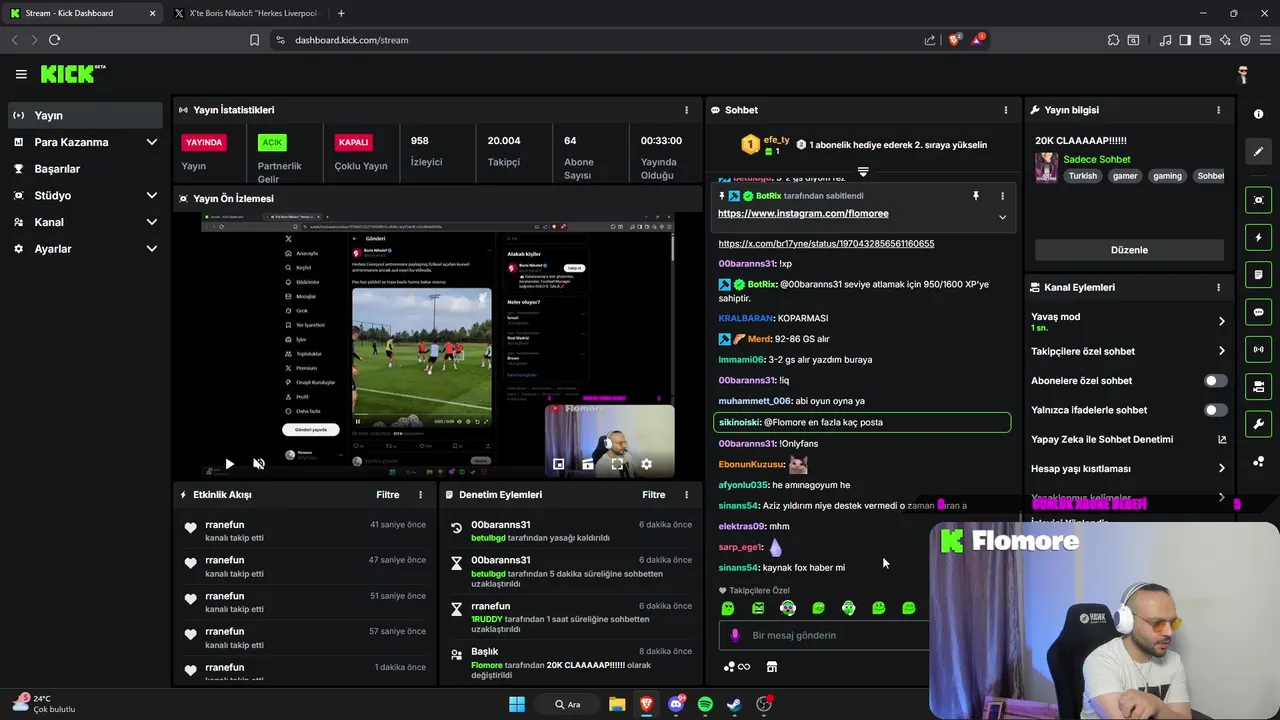Open Takipçilere özel sohbet options

(x=1221, y=351)
